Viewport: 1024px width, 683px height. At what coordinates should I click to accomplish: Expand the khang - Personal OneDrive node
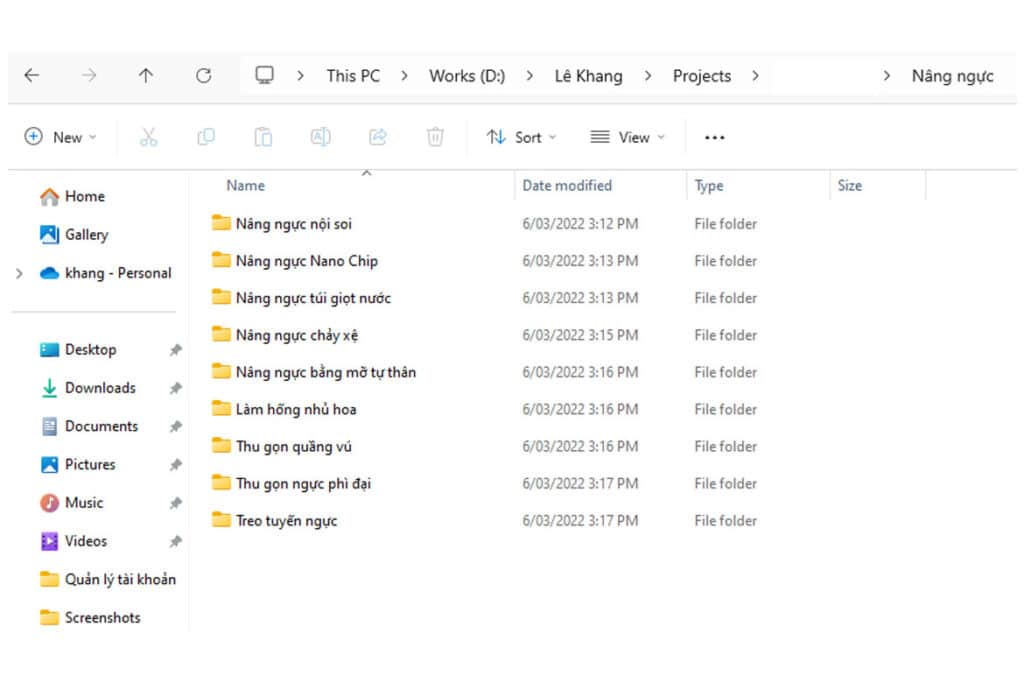[20, 274]
